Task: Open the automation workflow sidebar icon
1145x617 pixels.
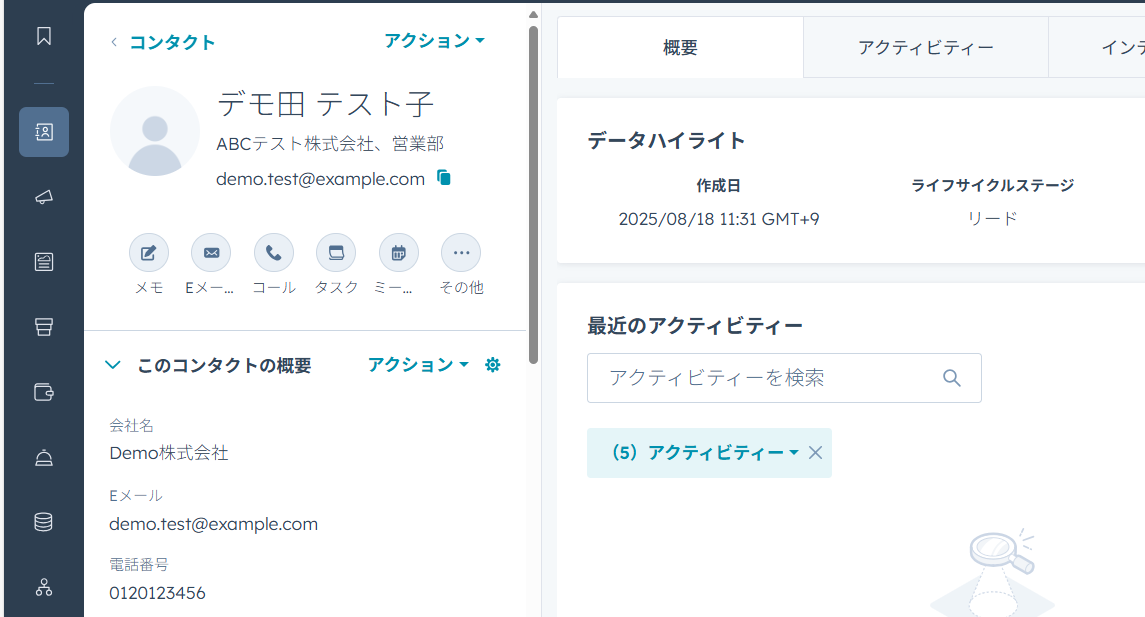Action: [x=44, y=587]
